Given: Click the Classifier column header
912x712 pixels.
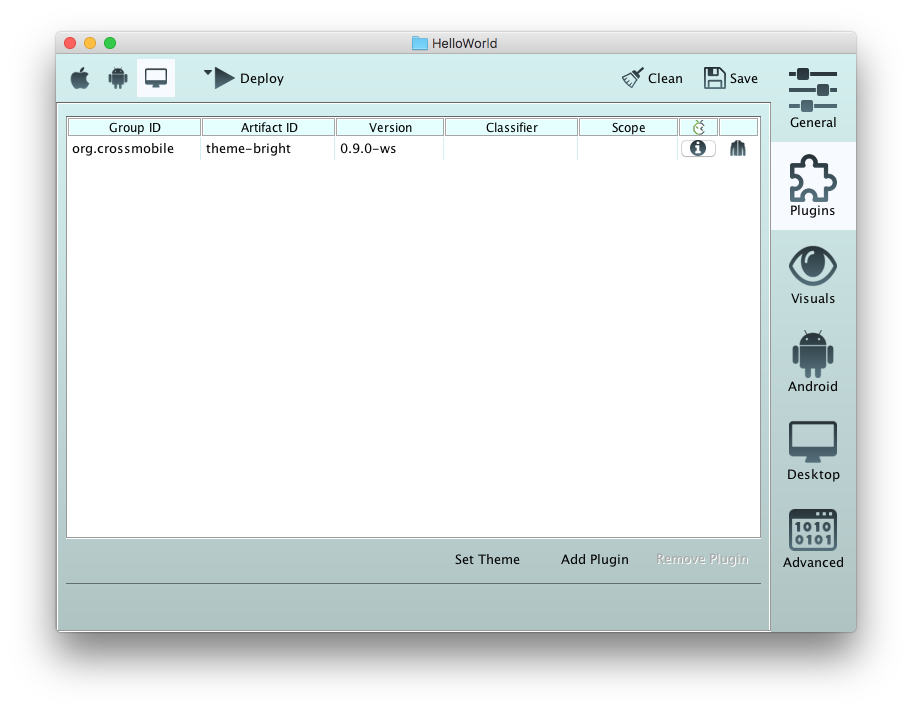Looking at the screenshot, I should coord(511,127).
